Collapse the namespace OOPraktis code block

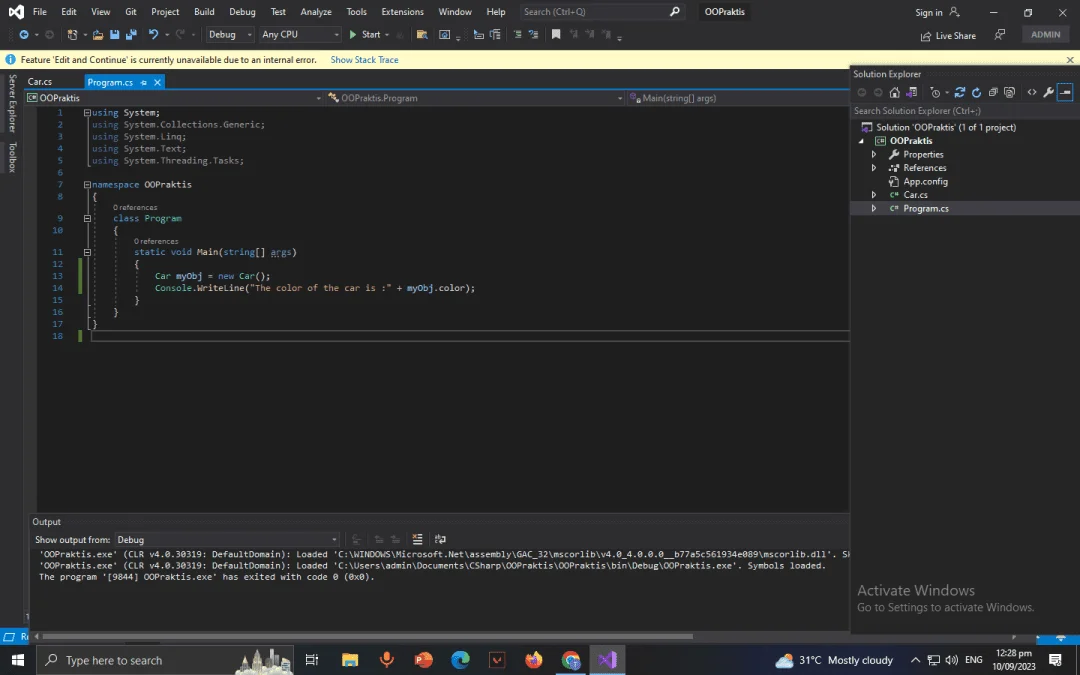87,185
